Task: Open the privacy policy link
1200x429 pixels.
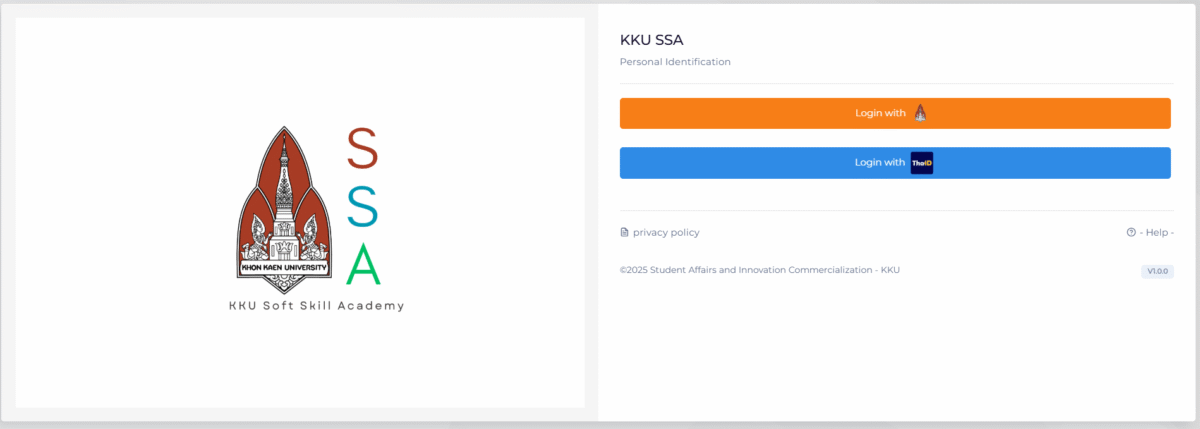Action: coord(666,233)
